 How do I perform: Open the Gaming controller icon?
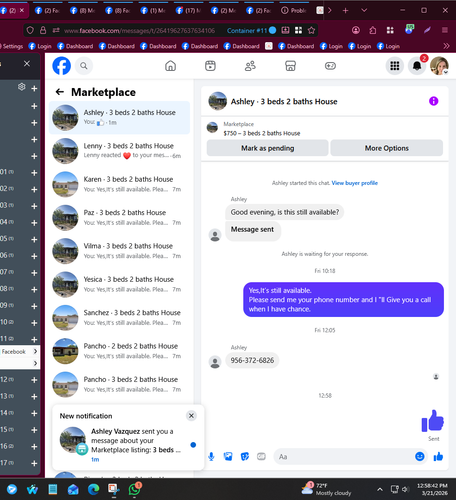330,66
